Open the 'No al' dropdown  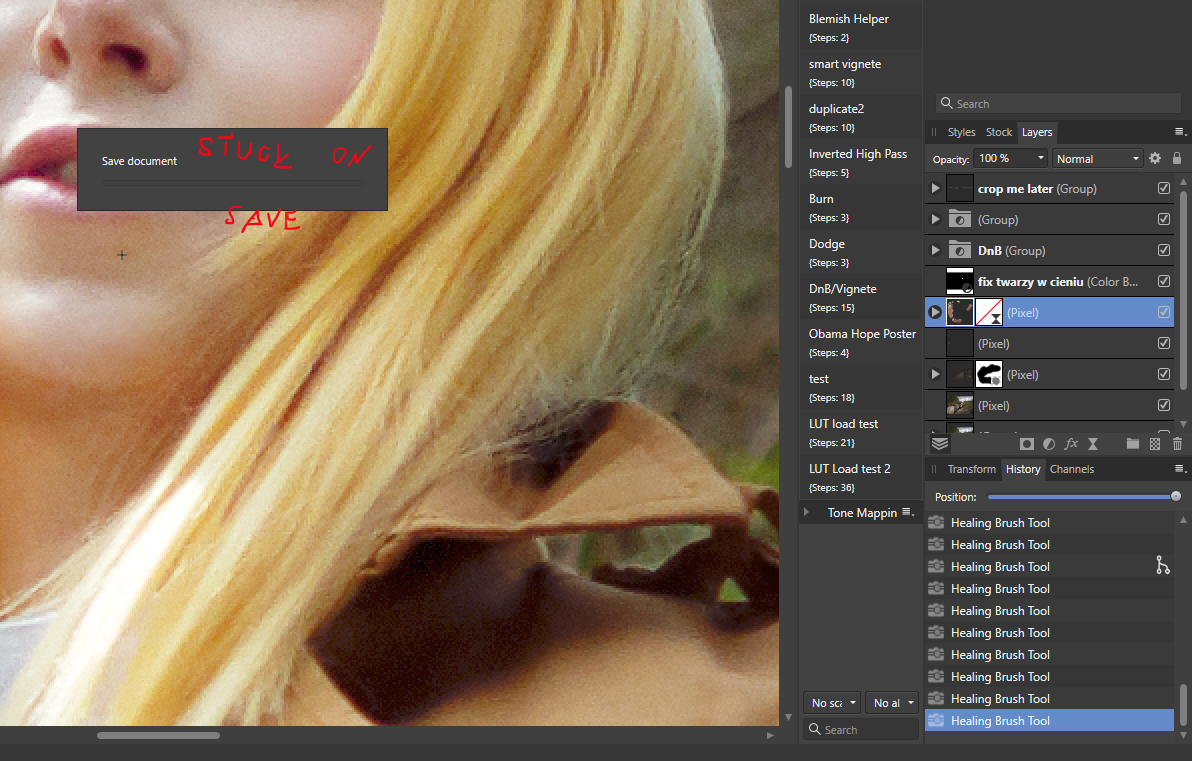pos(892,702)
